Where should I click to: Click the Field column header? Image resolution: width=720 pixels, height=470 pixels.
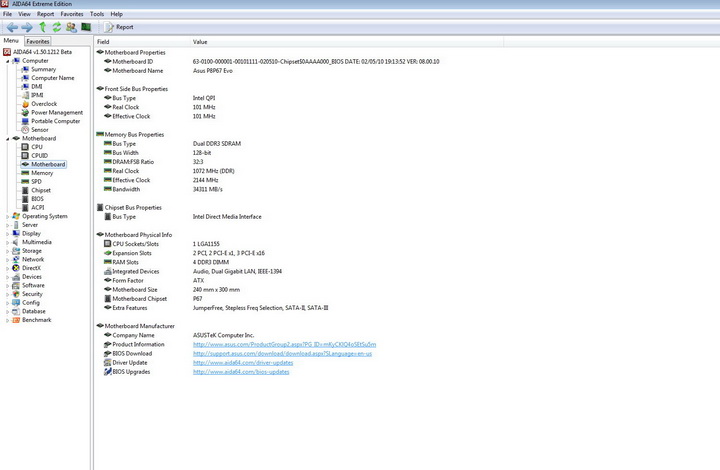click(142, 42)
